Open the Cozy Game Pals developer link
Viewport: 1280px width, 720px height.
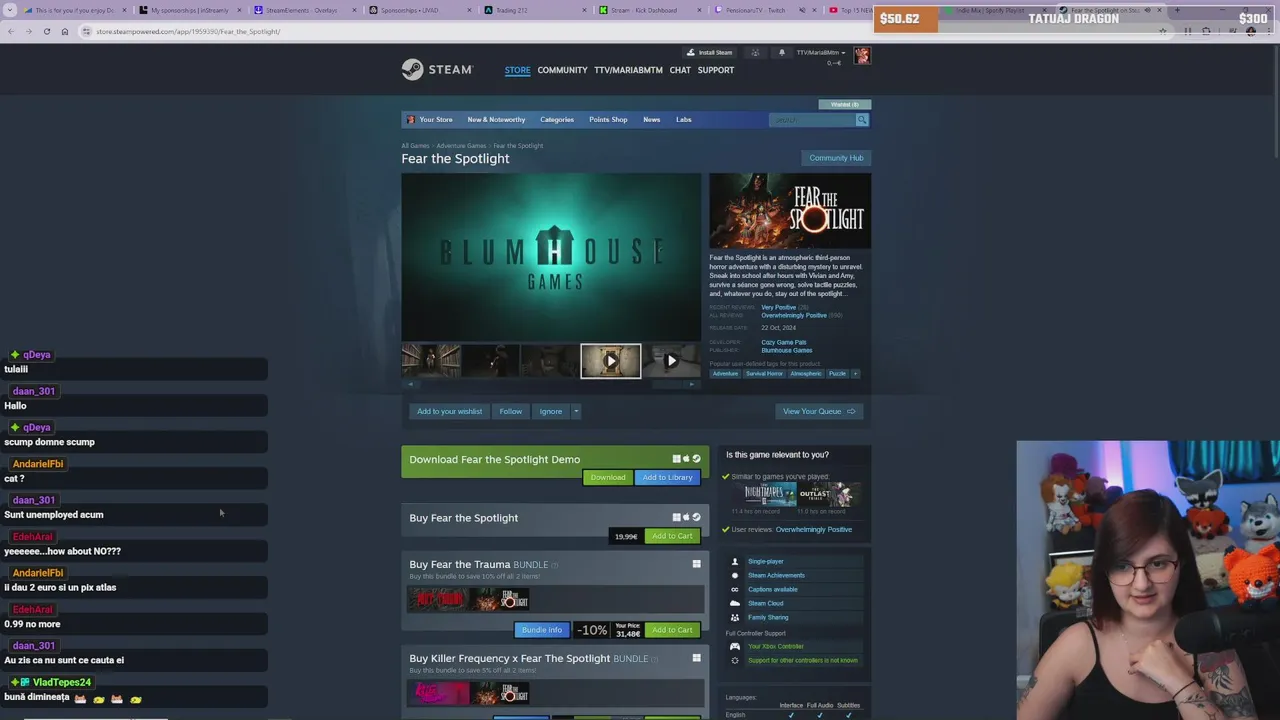coord(783,342)
